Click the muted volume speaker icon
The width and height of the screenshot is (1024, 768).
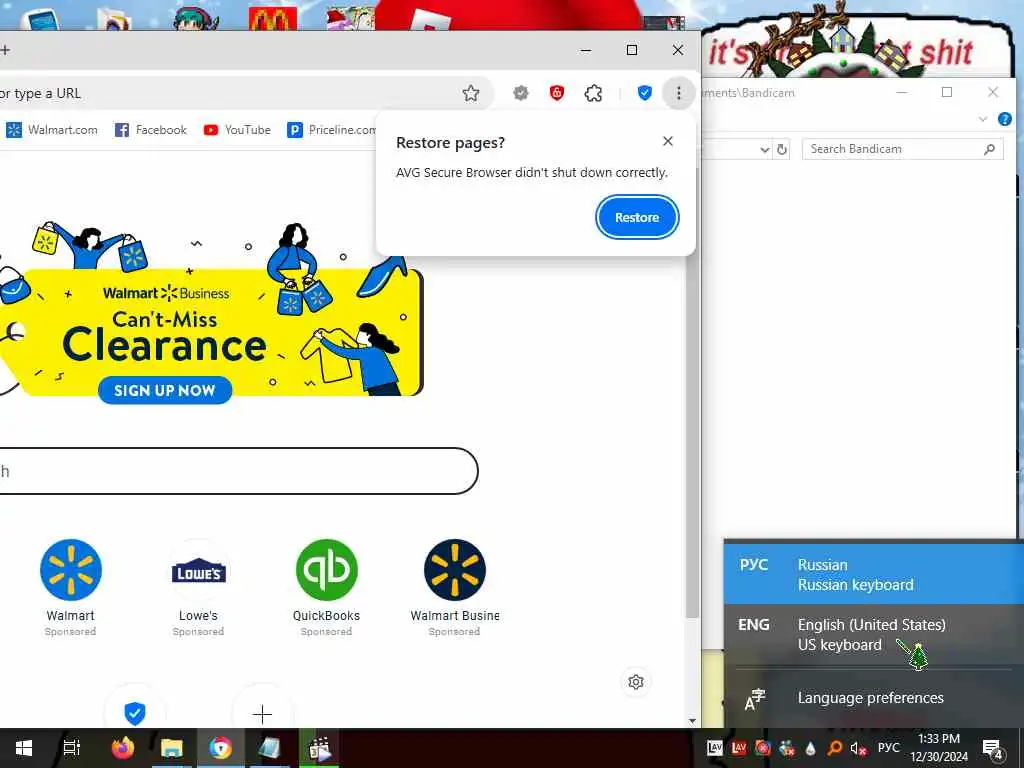(x=858, y=748)
